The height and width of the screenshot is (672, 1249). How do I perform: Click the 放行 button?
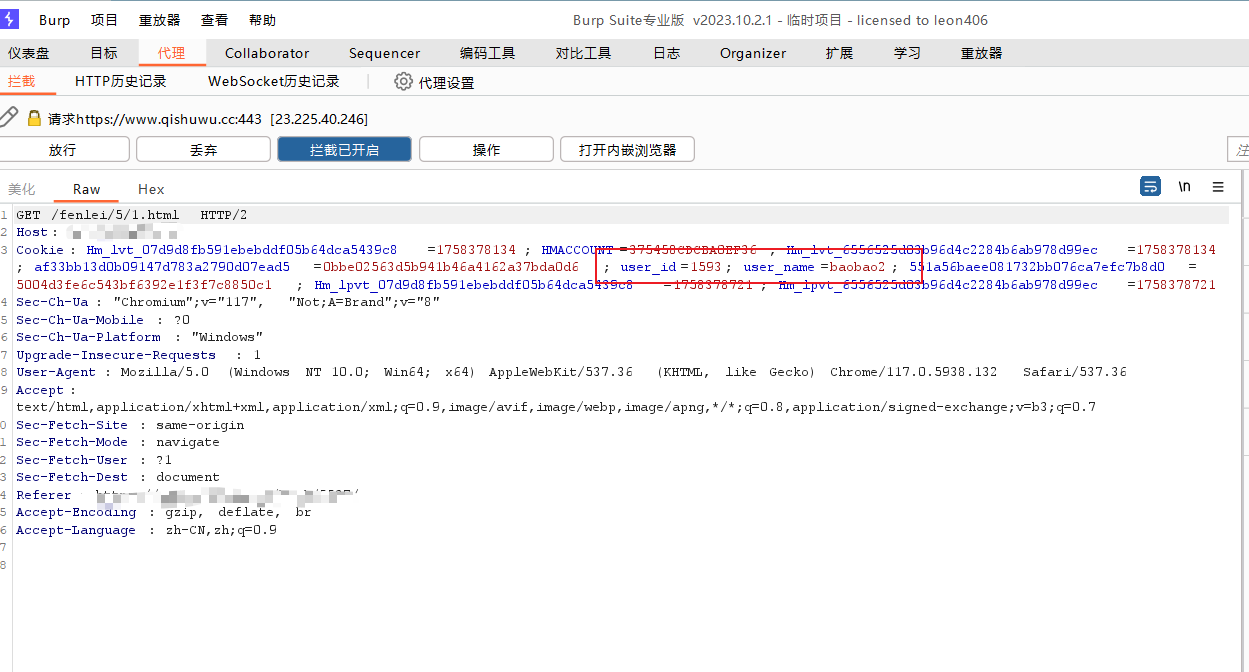pyautogui.click(x=62, y=150)
